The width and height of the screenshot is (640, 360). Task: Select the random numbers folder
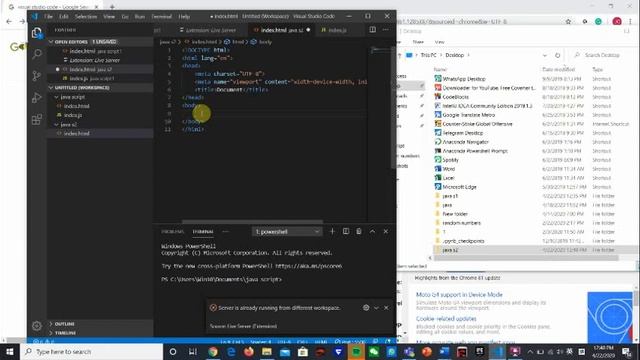tap(461, 223)
